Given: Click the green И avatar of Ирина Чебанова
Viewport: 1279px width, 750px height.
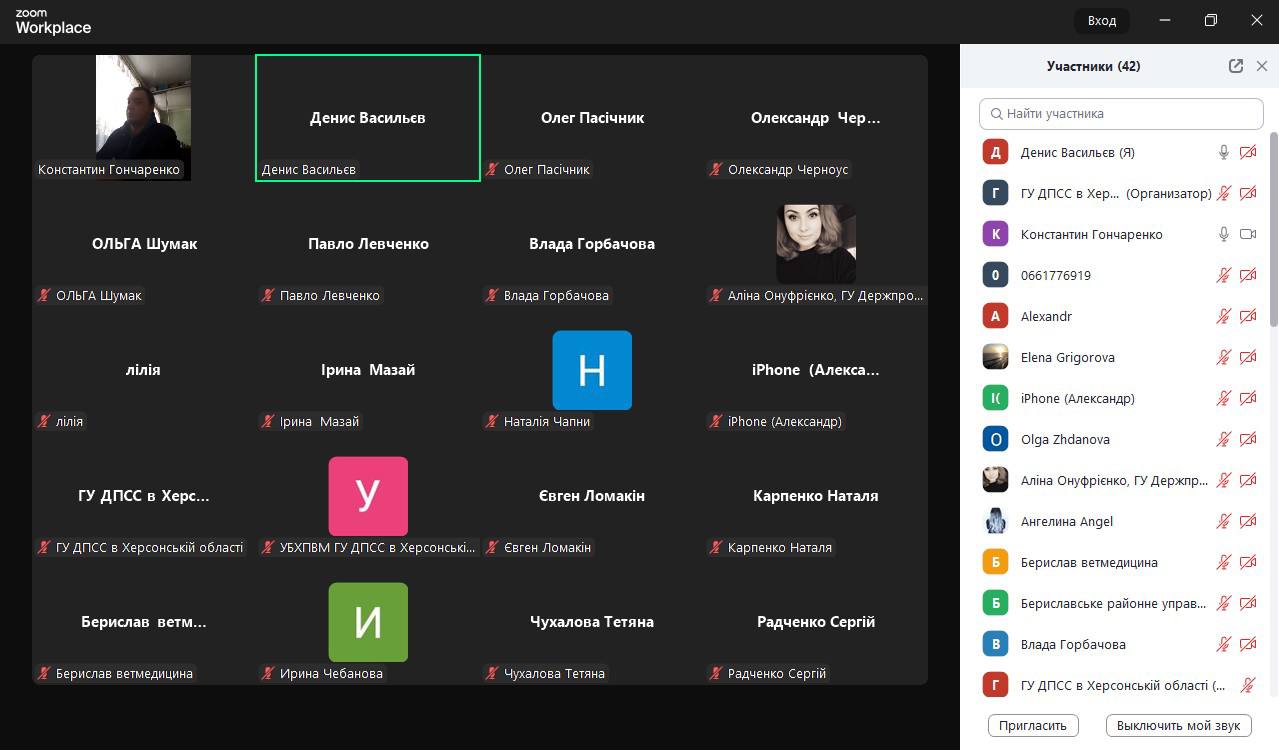Looking at the screenshot, I should click(x=368, y=622).
